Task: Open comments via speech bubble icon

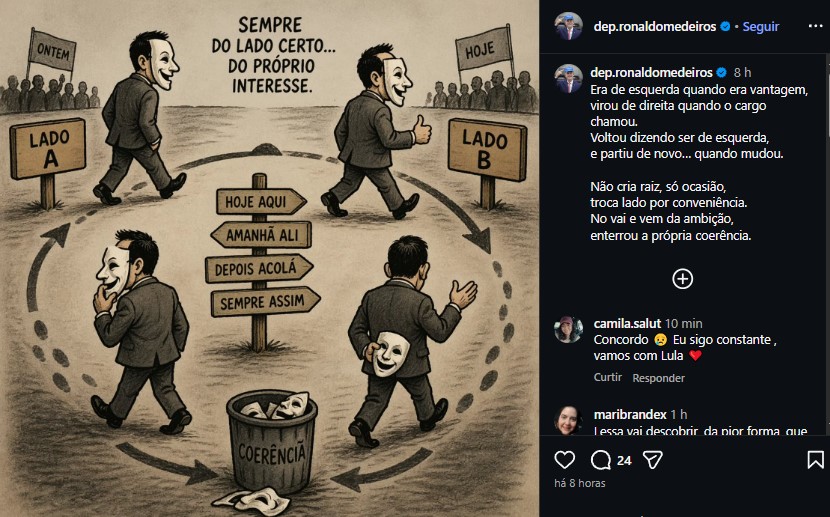Action: click(x=601, y=460)
